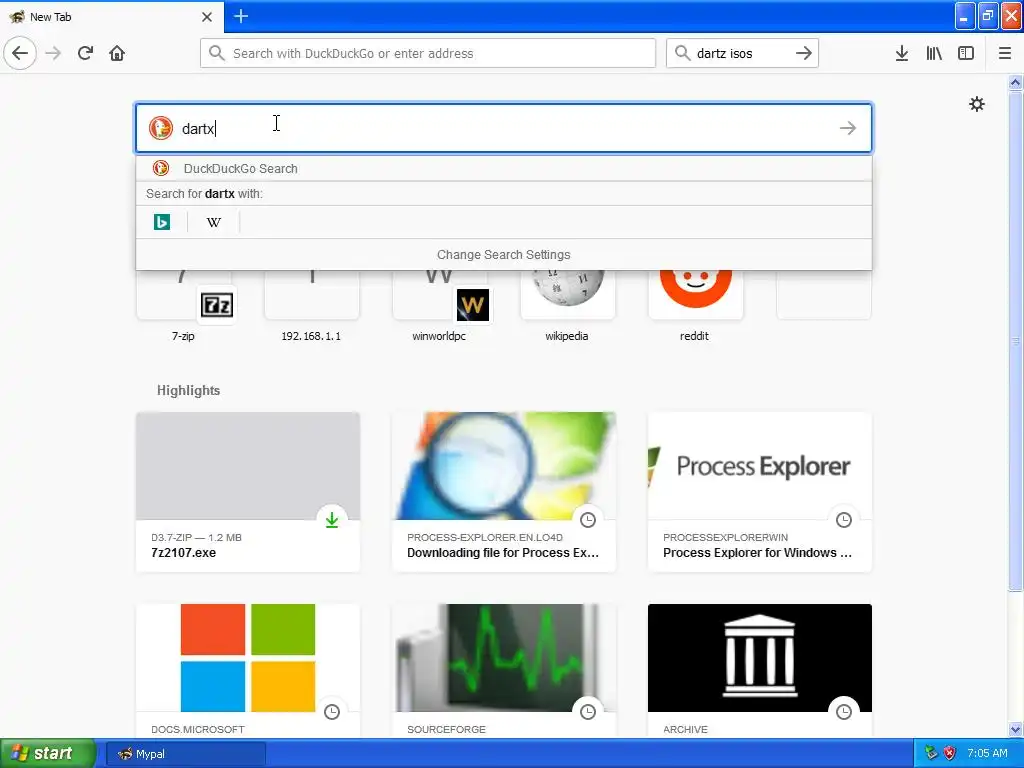Open the DOCS.MICROSOFT highlight card
The width and height of the screenshot is (1024, 768).
tap(248, 671)
